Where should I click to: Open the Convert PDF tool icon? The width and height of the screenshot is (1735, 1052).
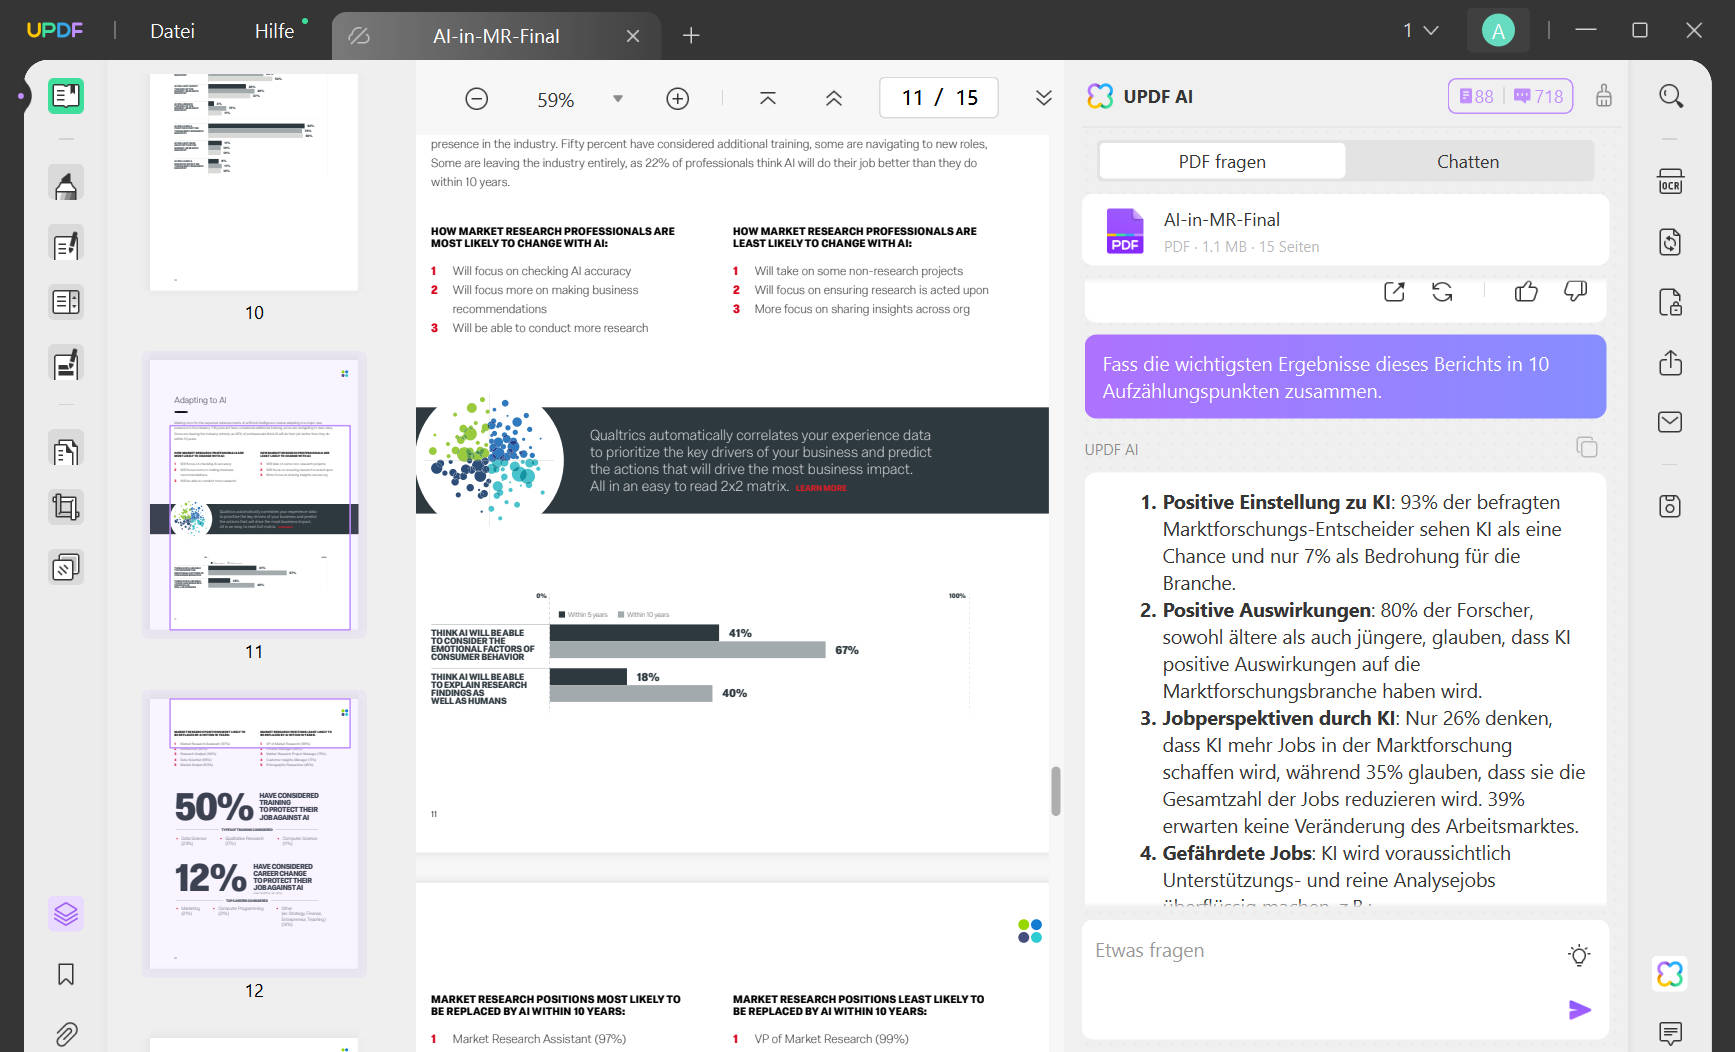(1670, 242)
